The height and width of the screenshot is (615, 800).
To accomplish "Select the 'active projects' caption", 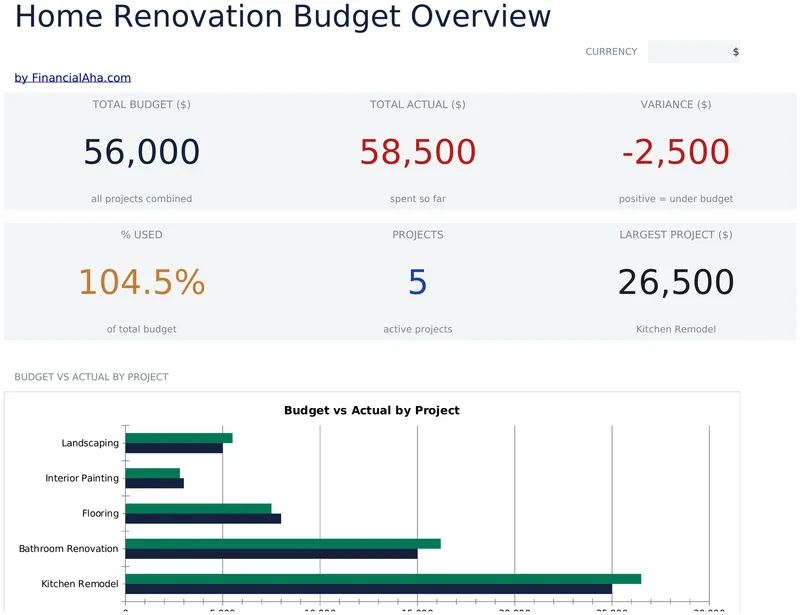I will [x=417, y=329].
